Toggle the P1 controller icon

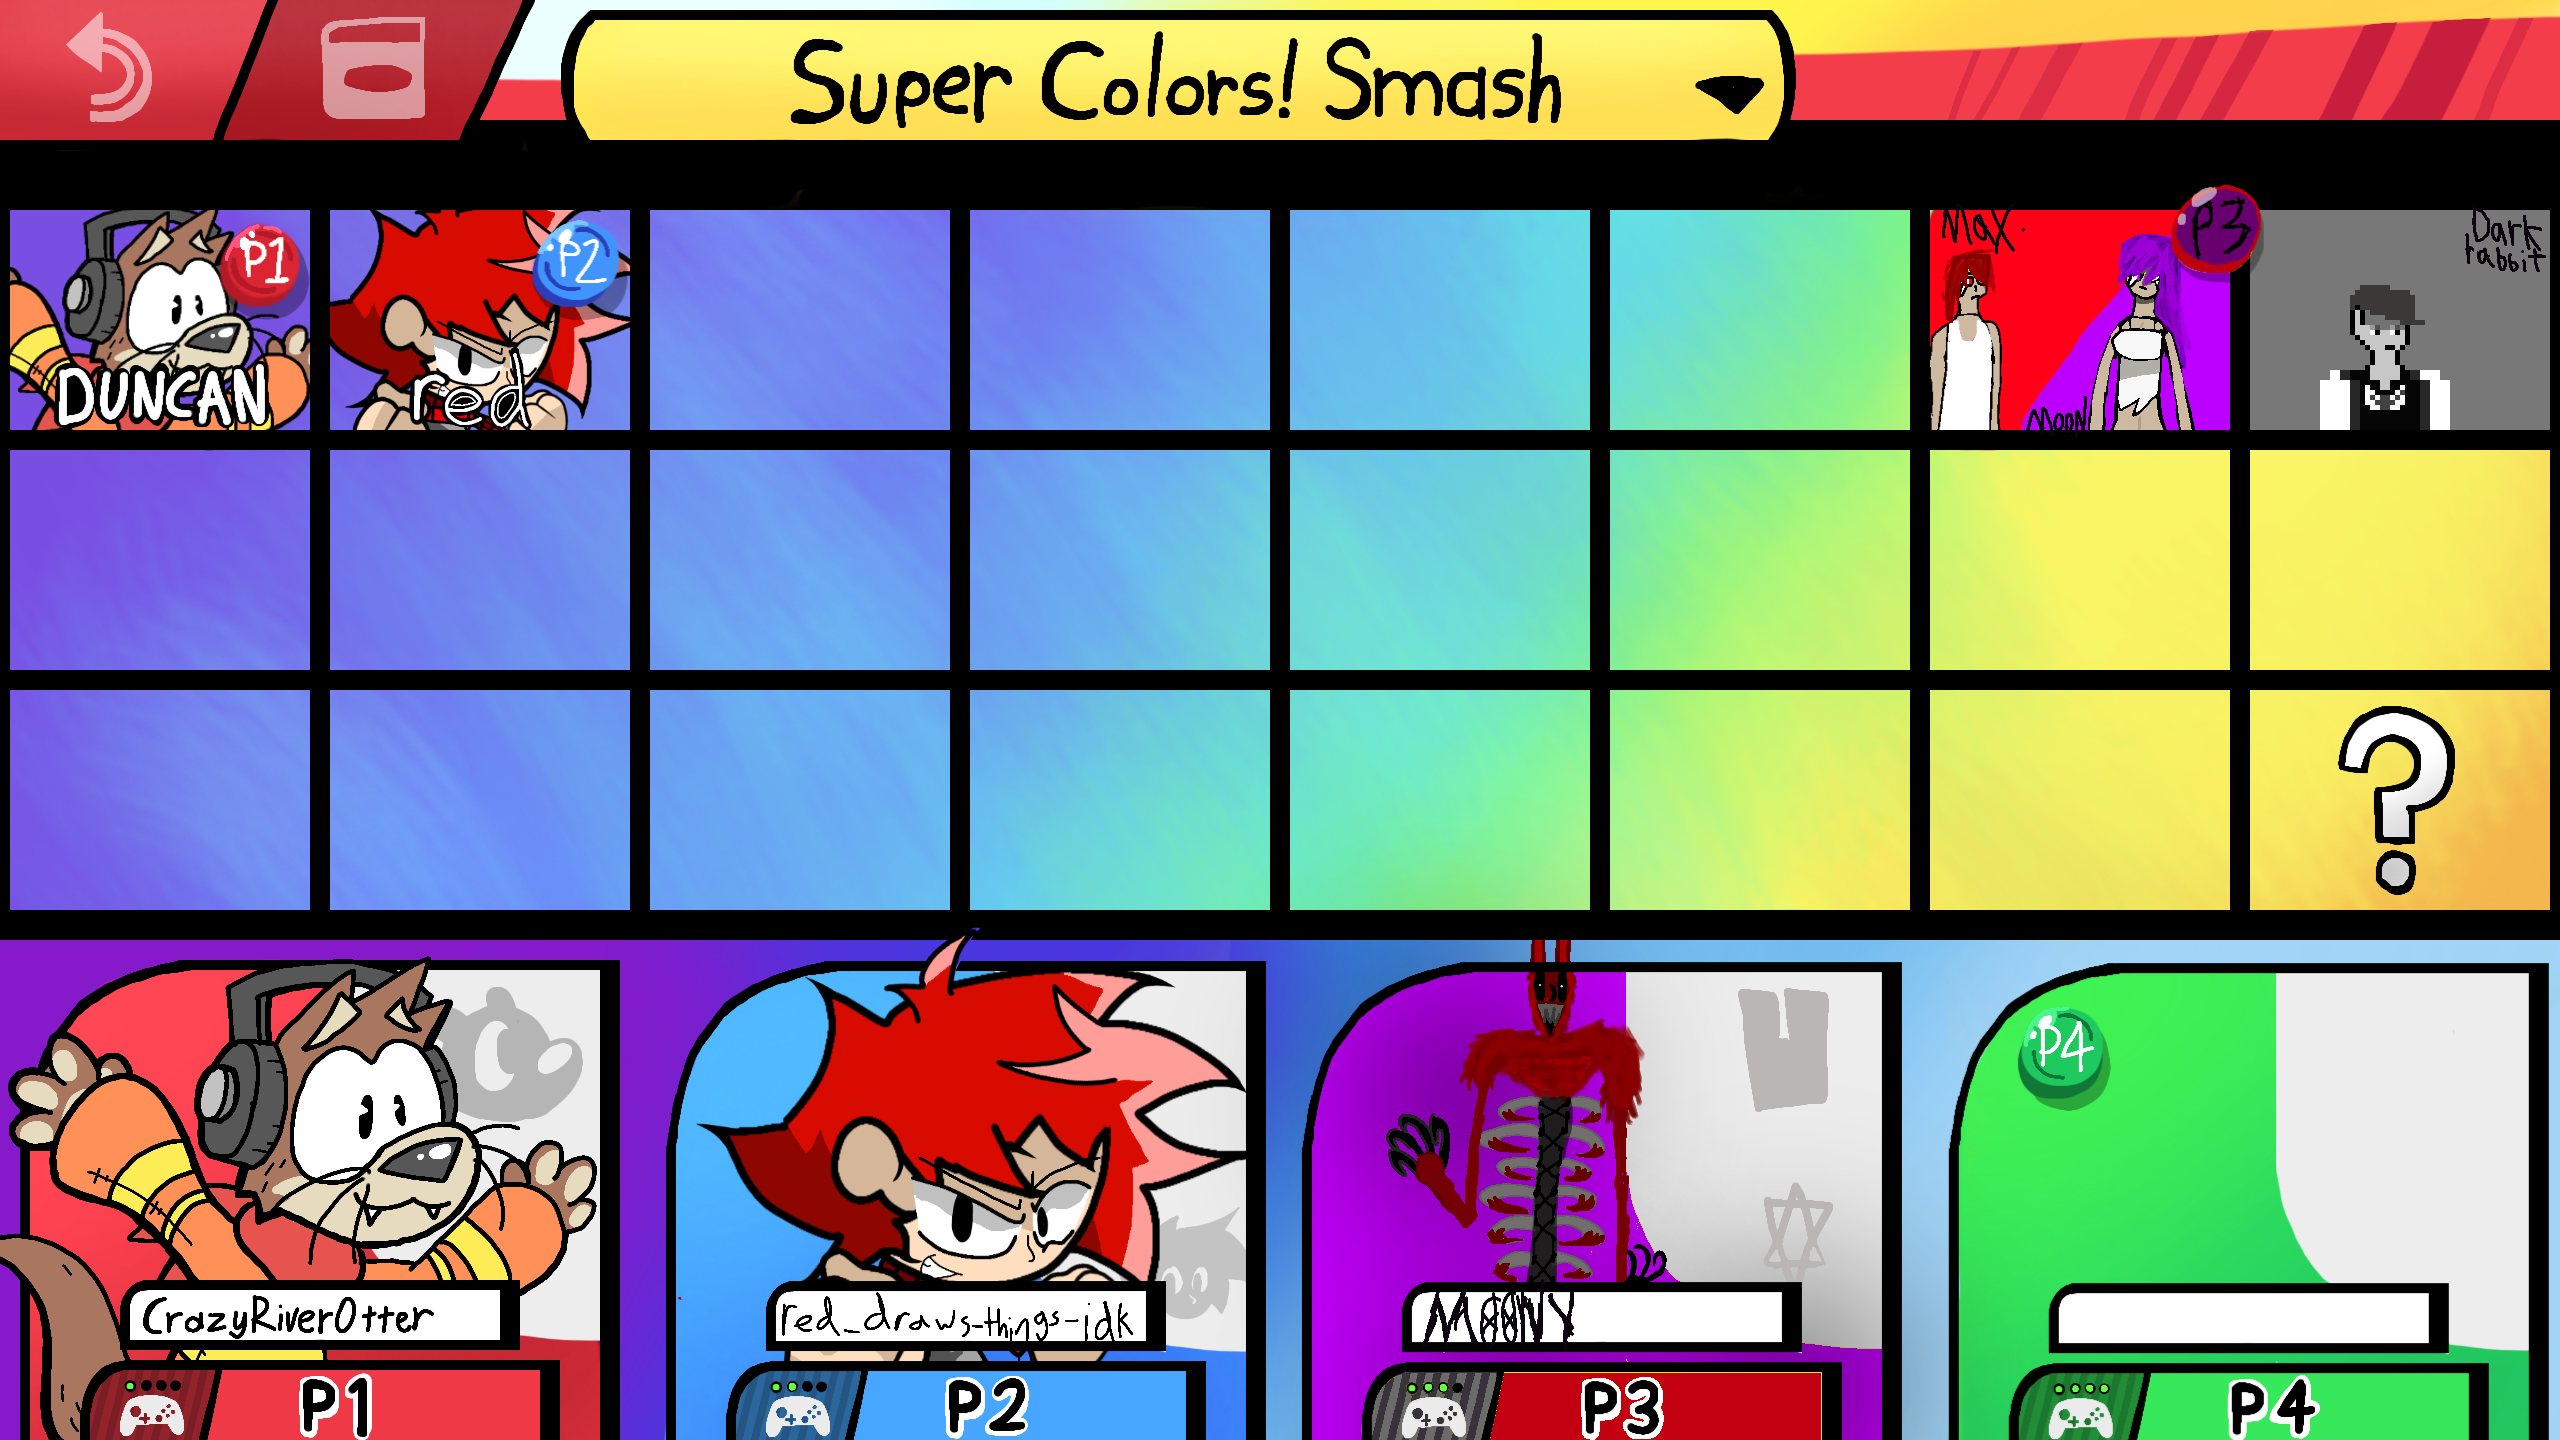(151, 1408)
